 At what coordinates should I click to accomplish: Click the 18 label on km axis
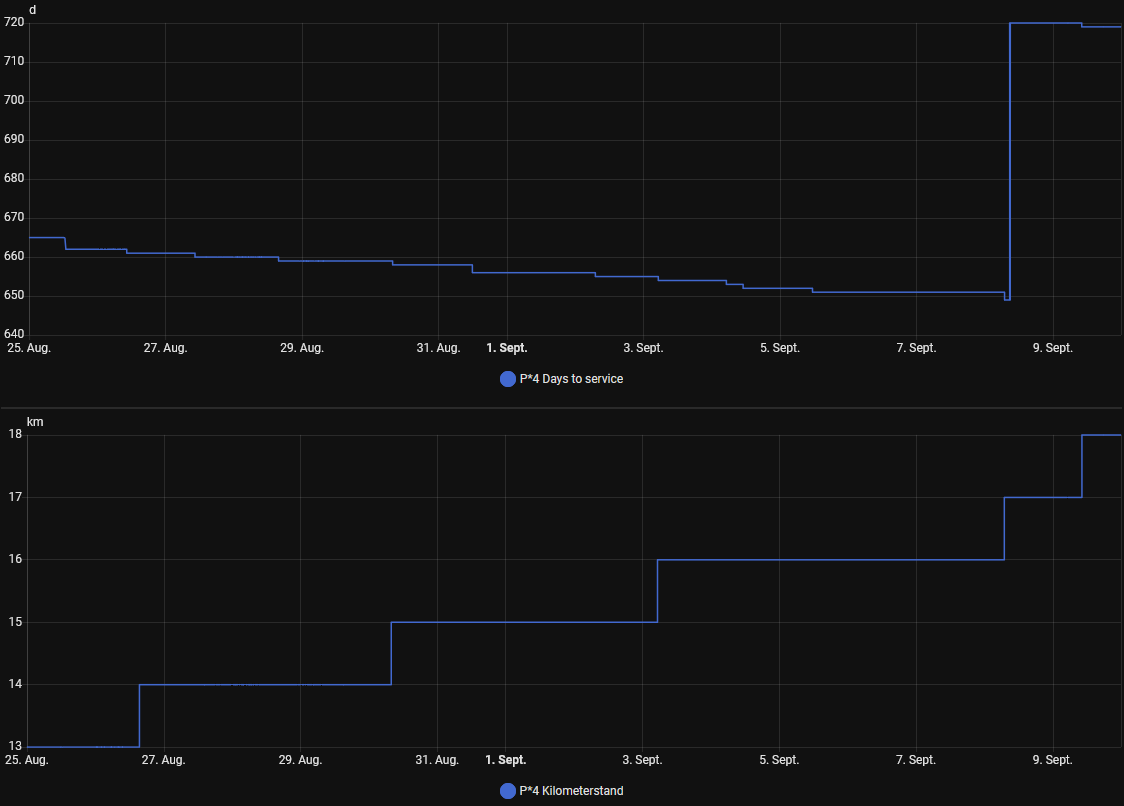pos(15,434)
